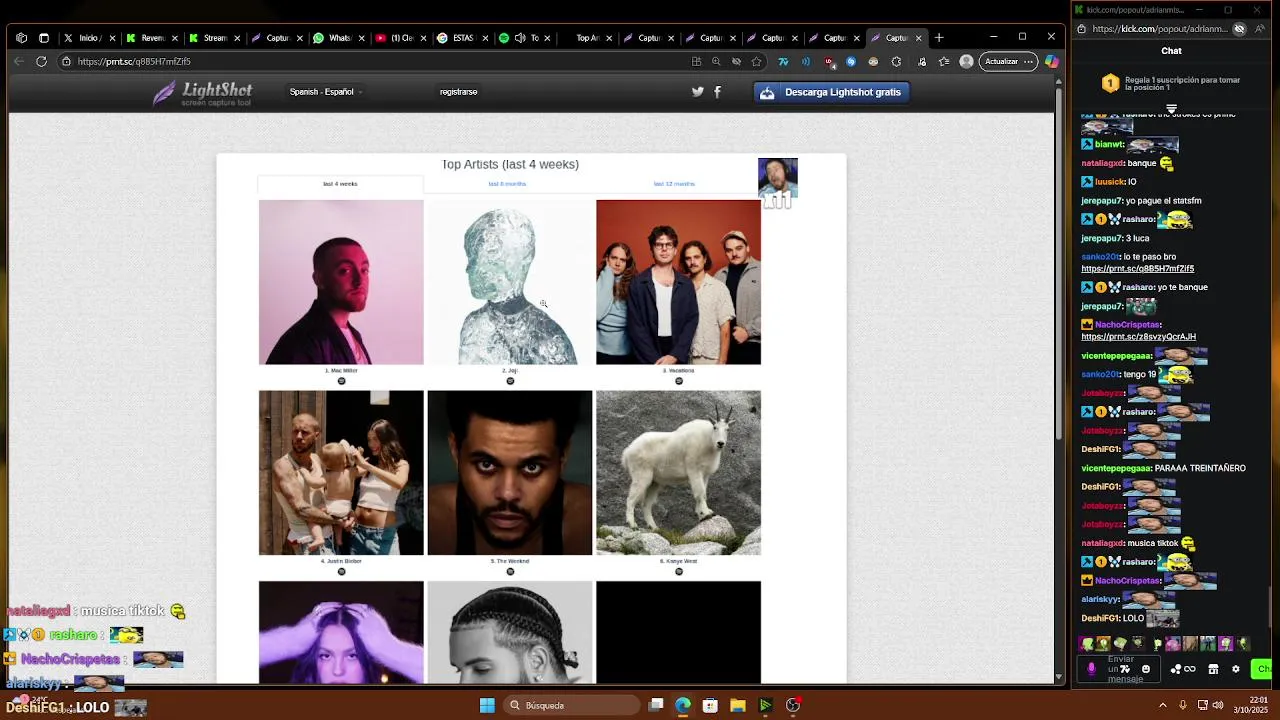Image resolution: width=1280 pixels, height=720 pixels.
Task: Click the Mac Miller artist image
Action: (341, 282)
